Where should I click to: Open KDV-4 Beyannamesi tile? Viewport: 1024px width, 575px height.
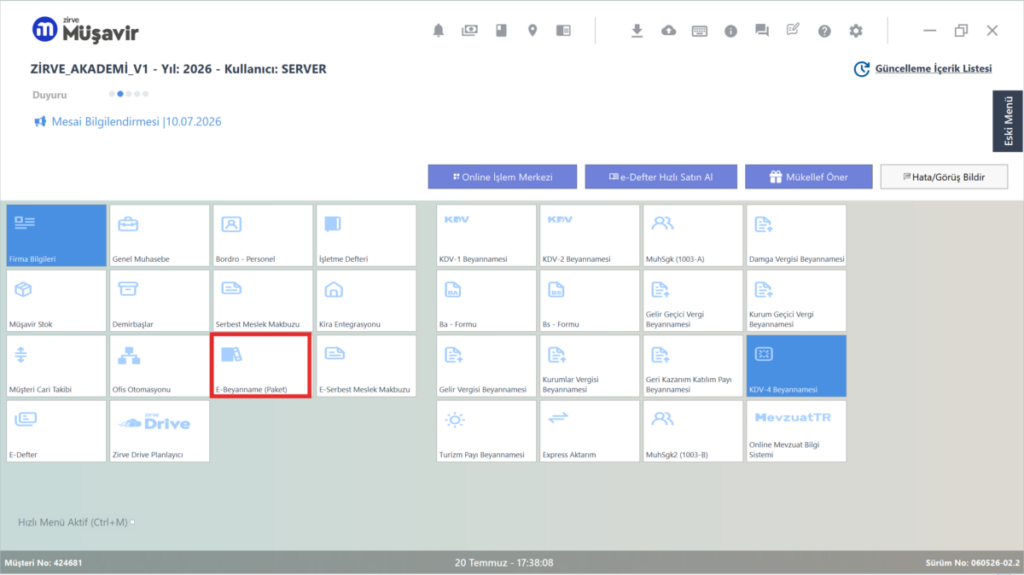coord(796,366)
